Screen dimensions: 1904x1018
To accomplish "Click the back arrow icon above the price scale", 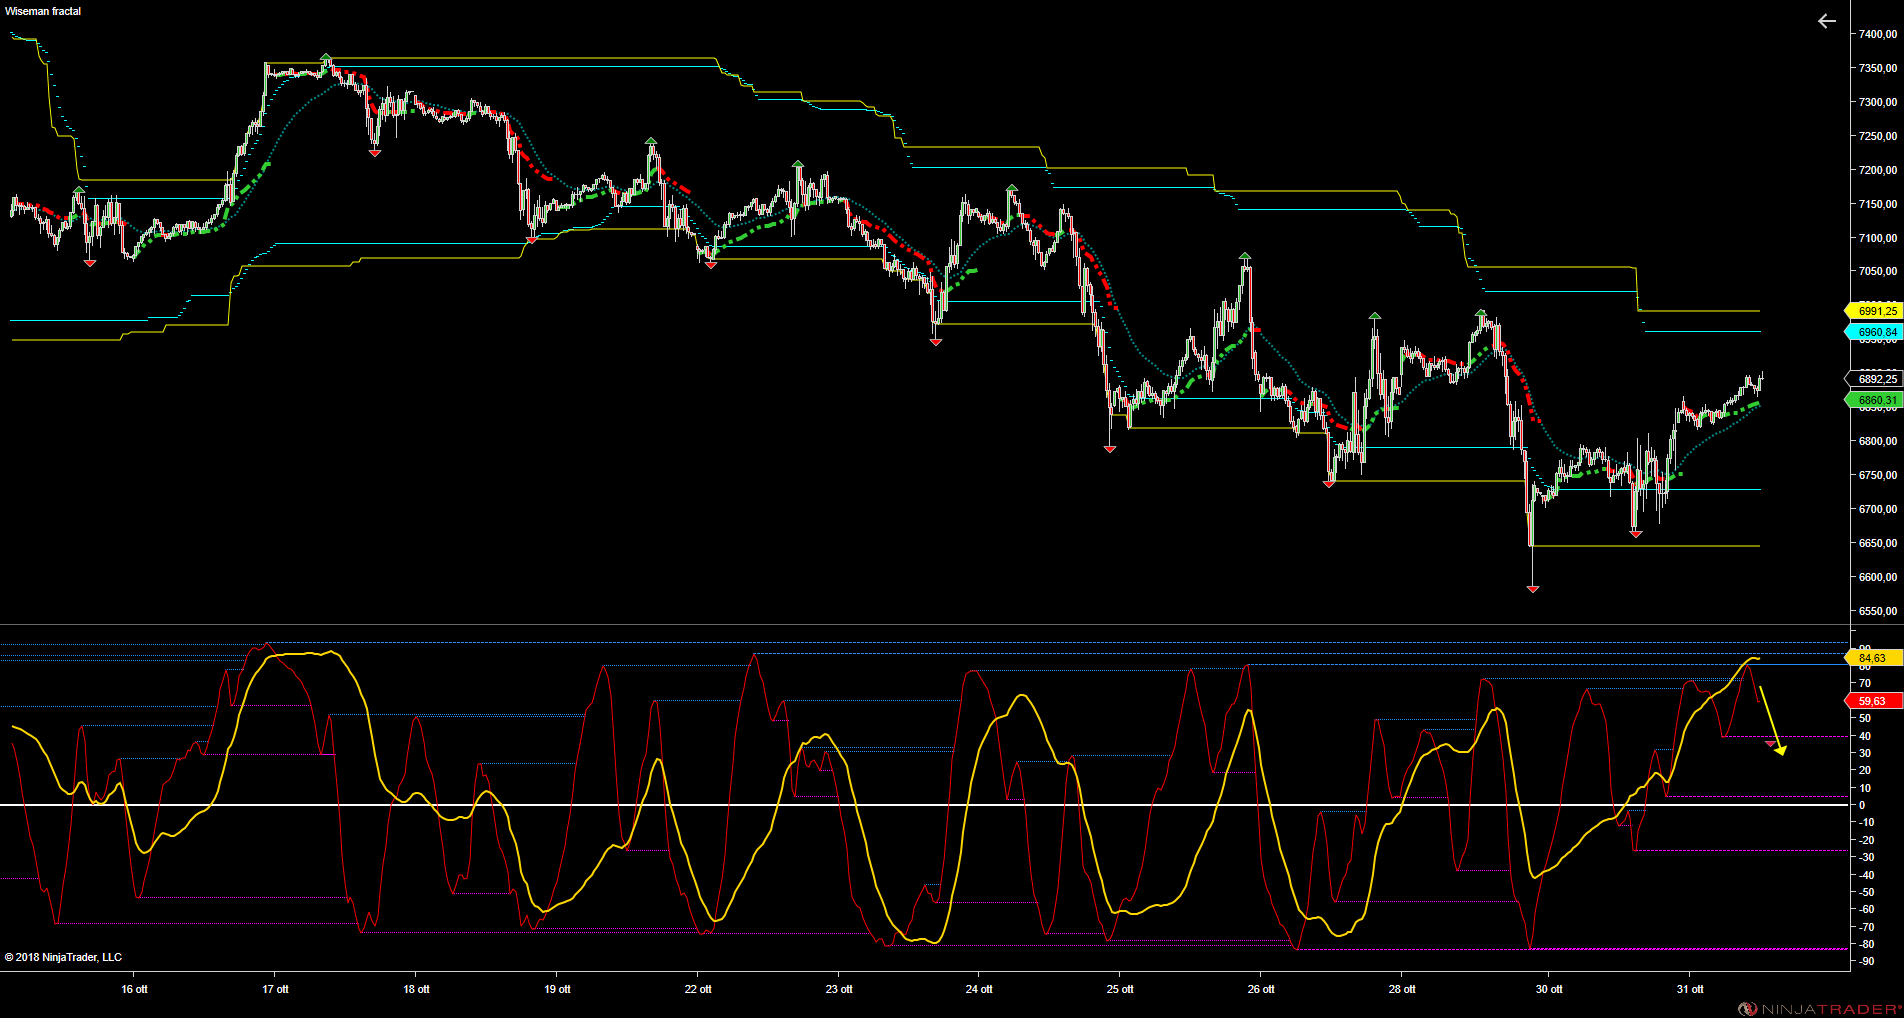I will coord(1827,21).
